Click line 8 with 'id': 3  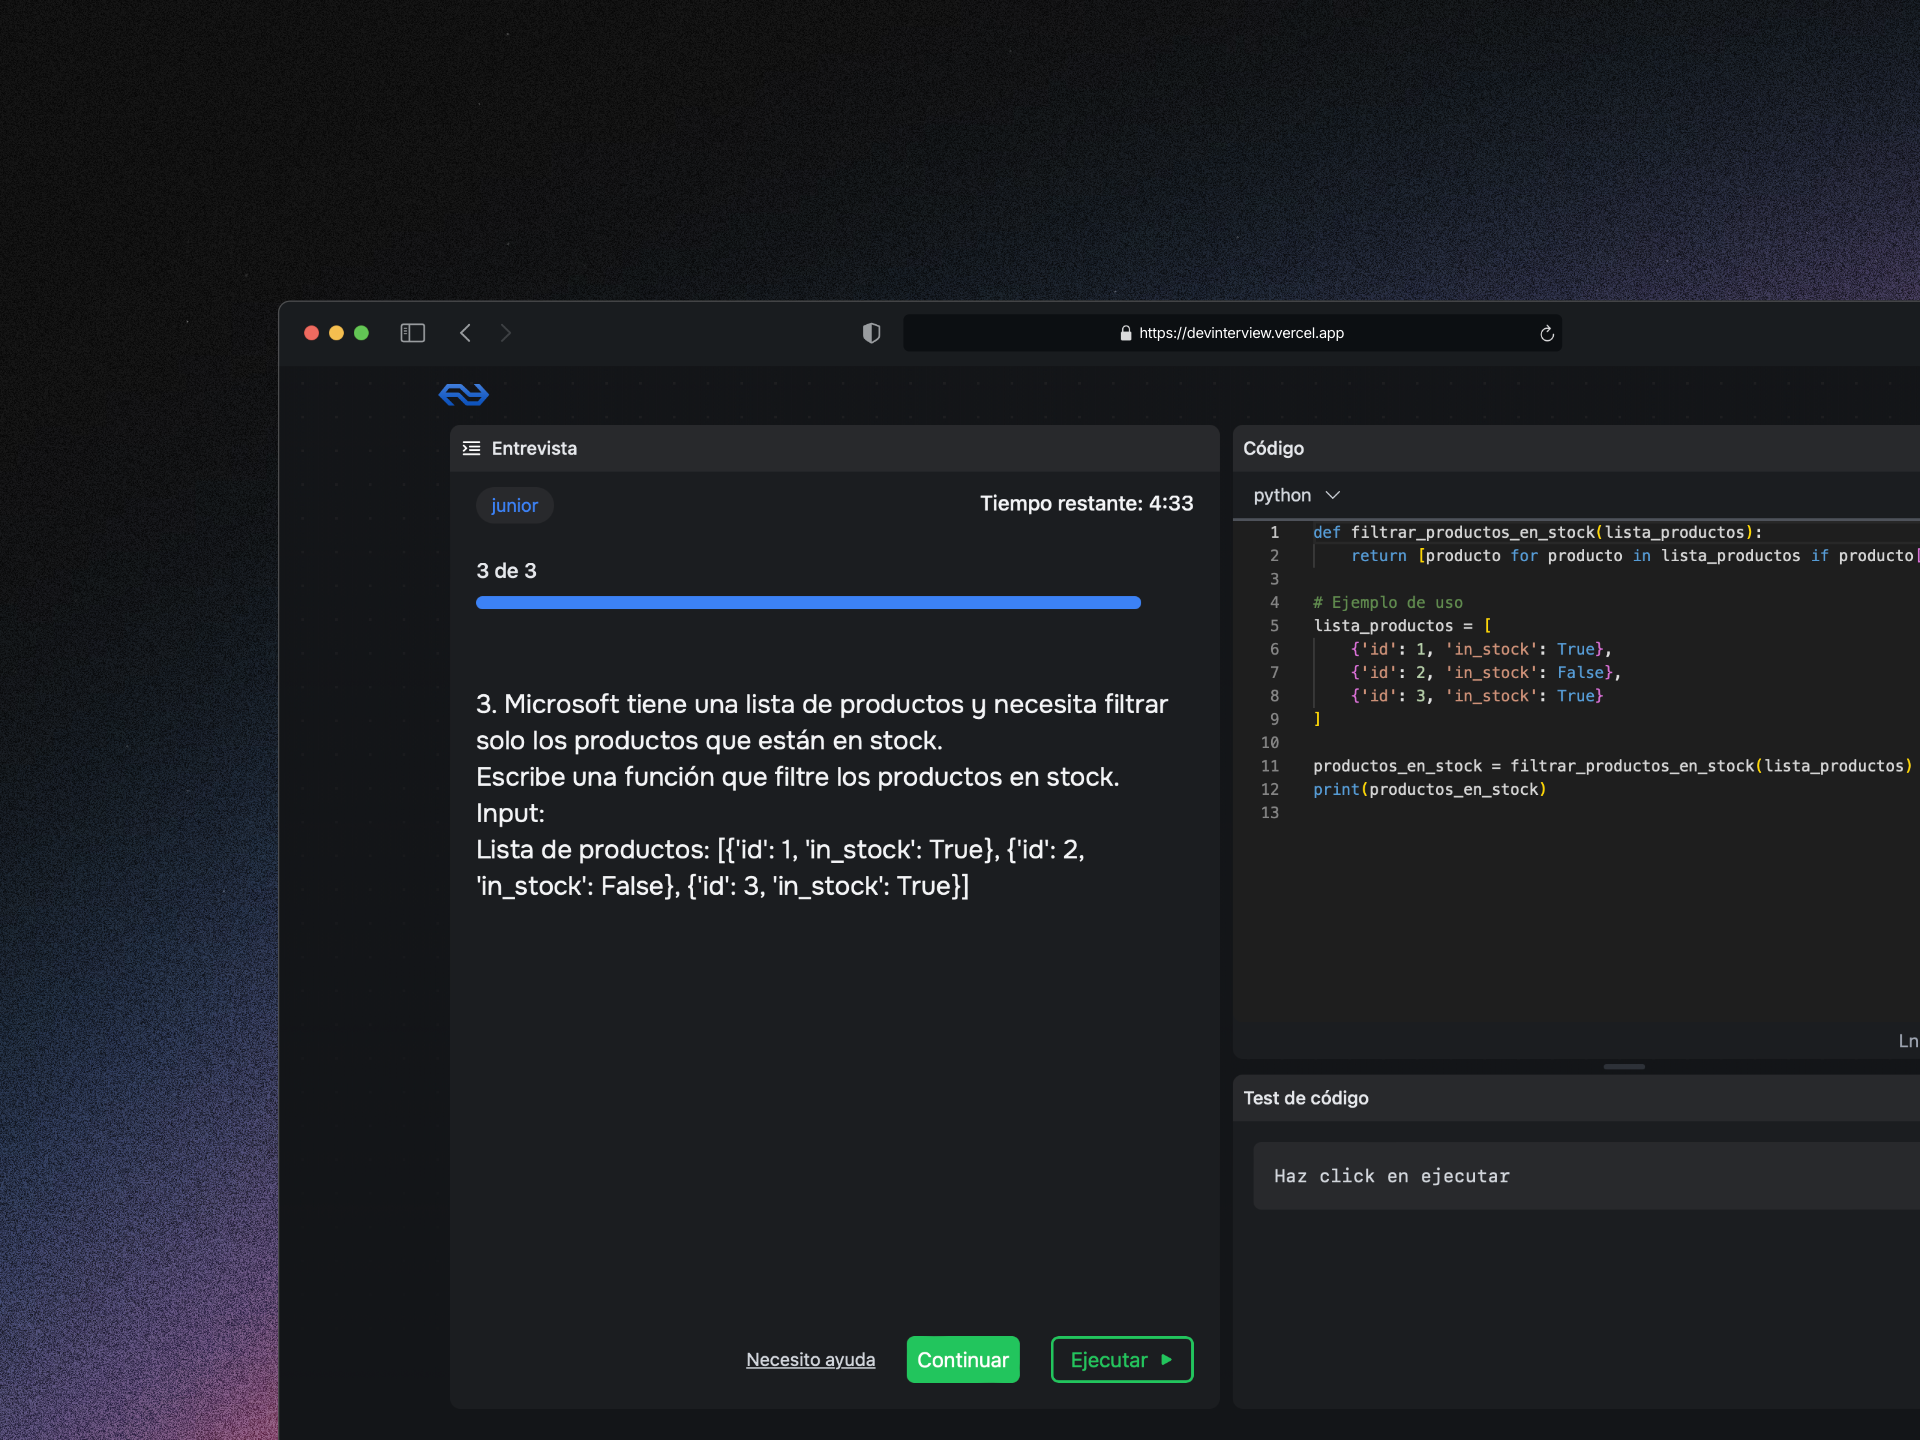point(1477,695)
